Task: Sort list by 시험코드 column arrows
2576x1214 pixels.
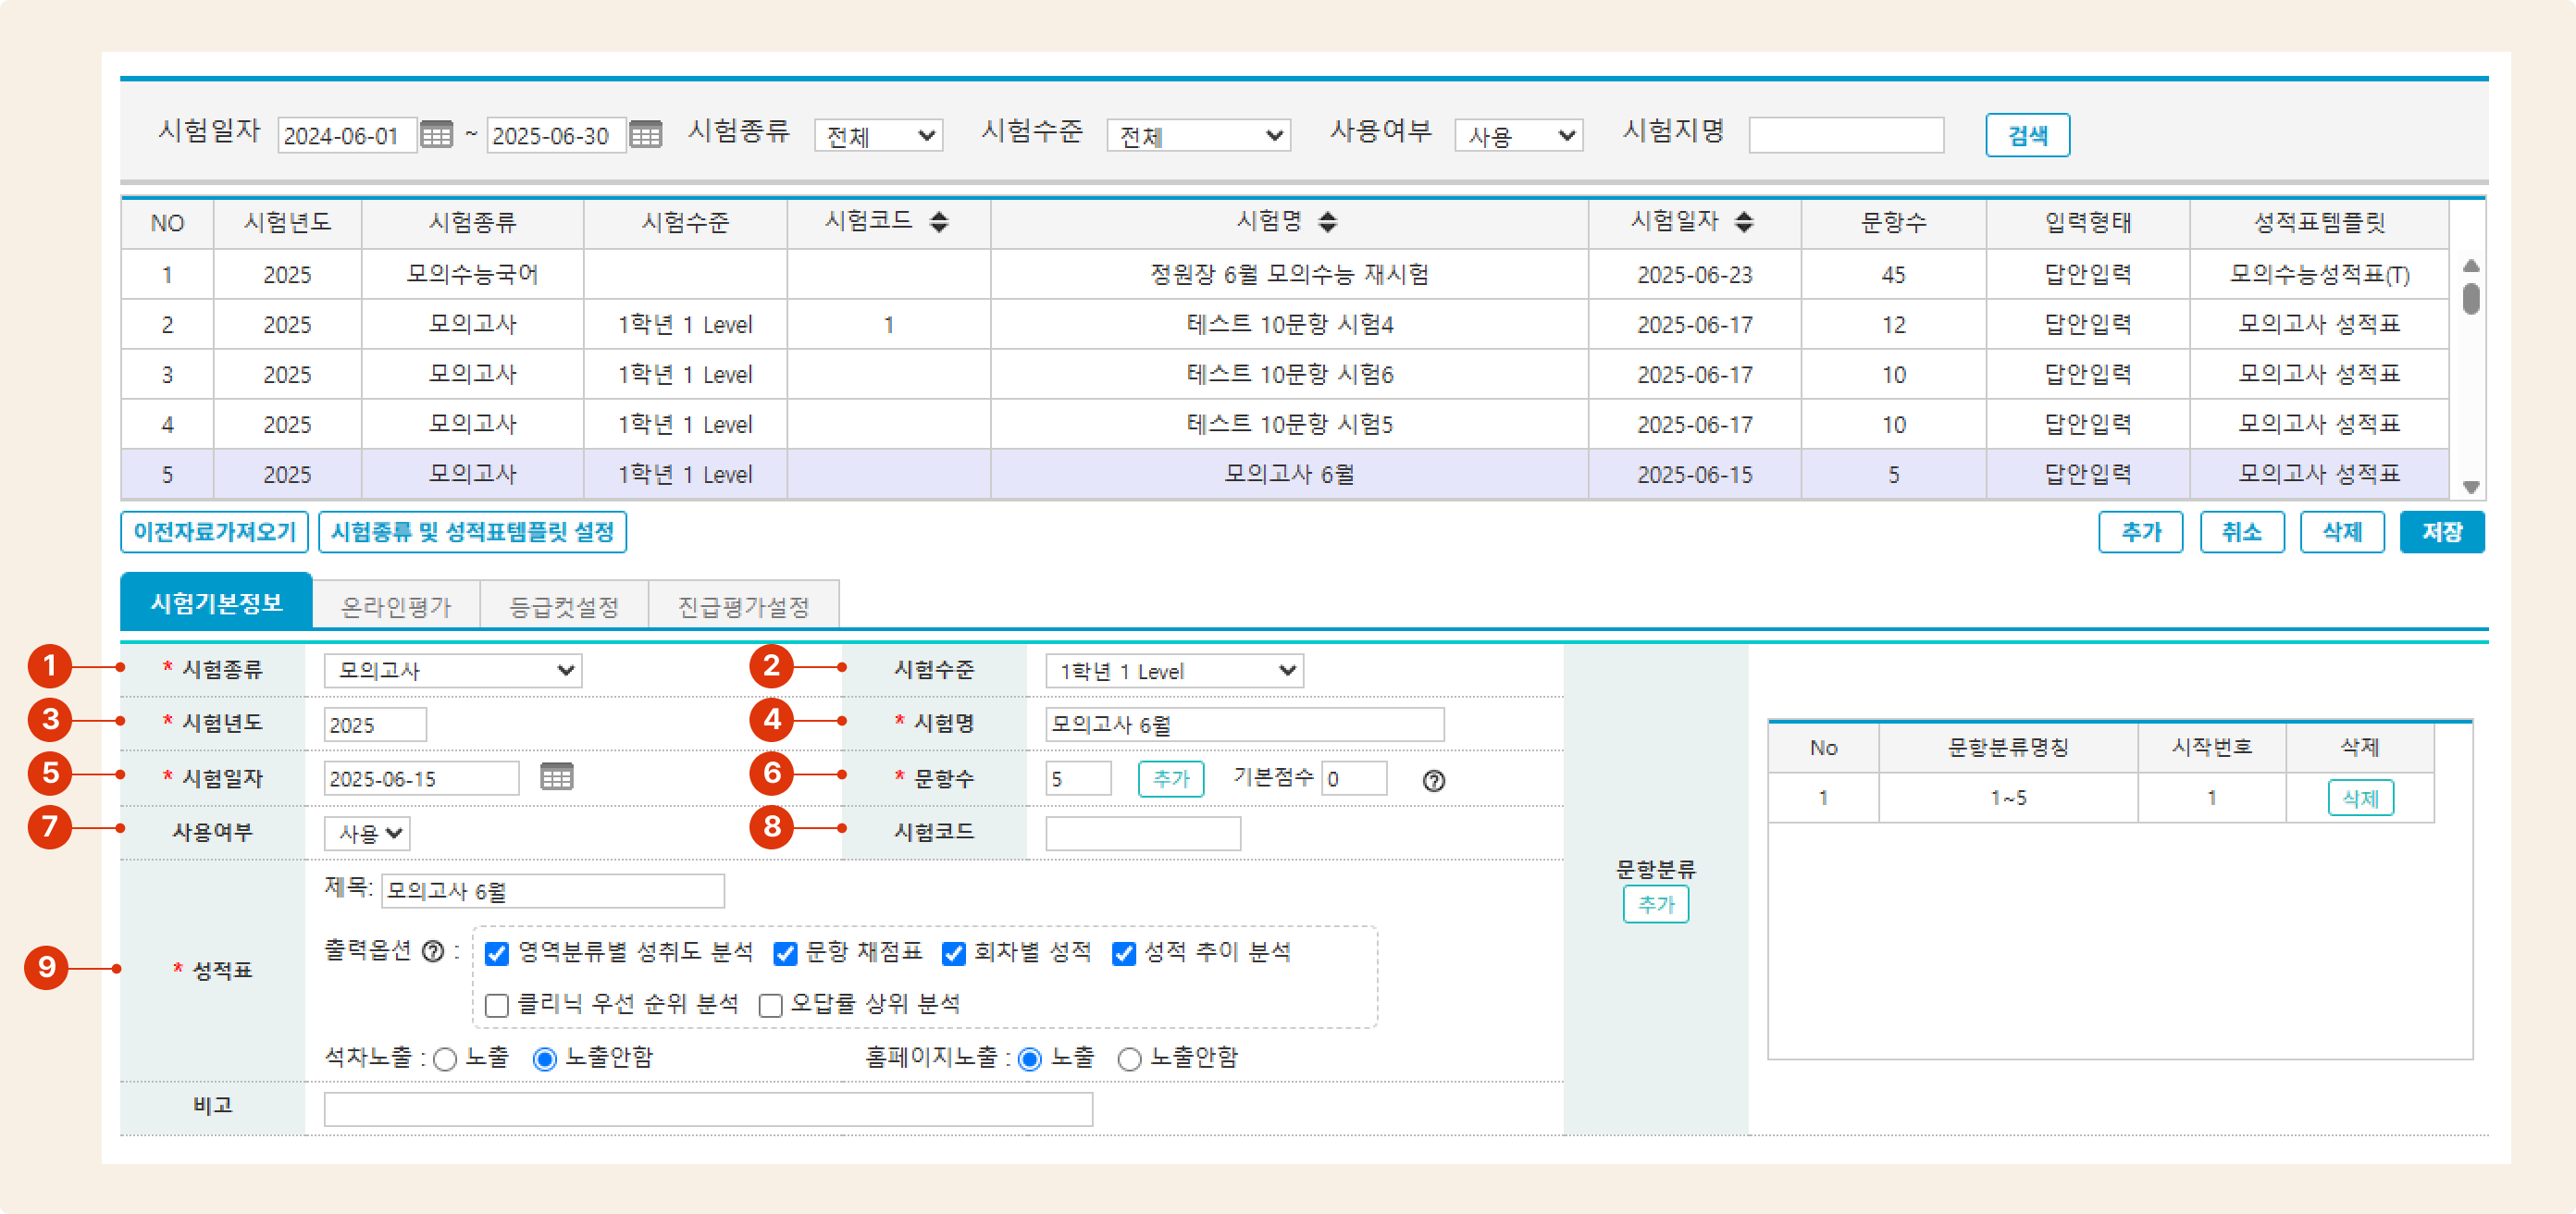Action: 938,222
